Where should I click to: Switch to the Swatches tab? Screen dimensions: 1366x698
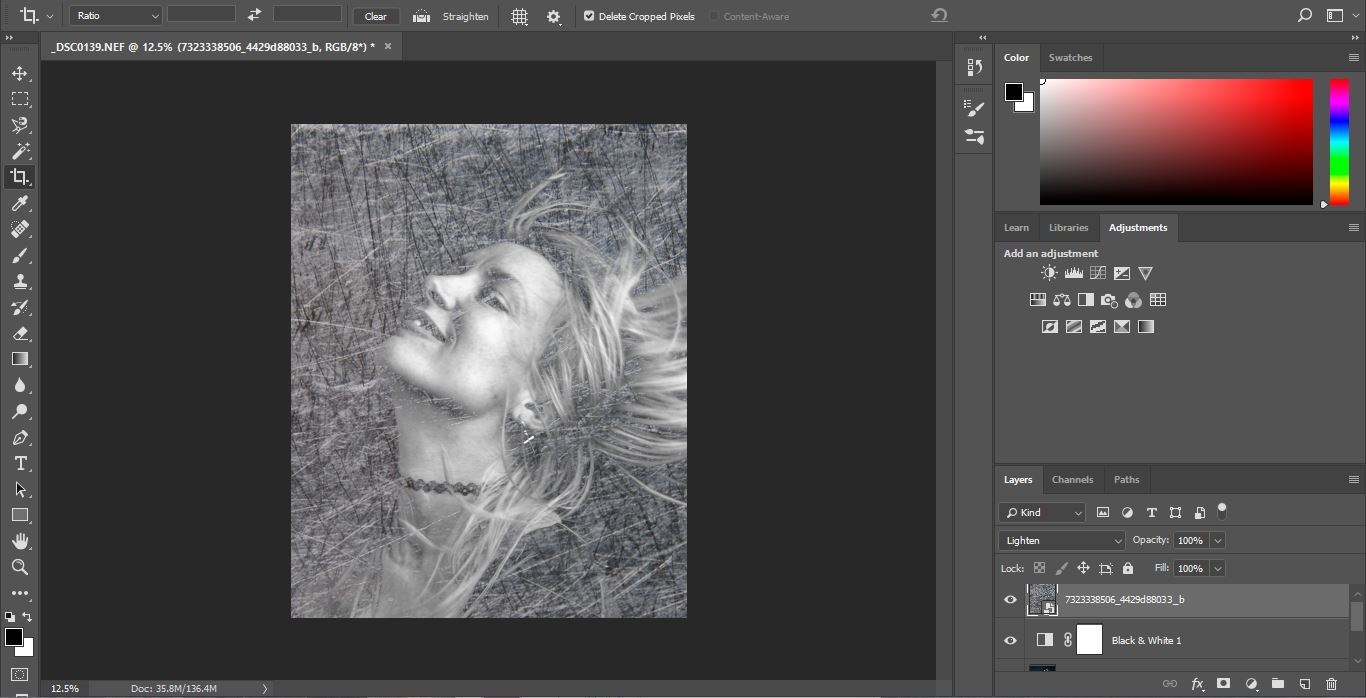click(x=1070, y=57)
